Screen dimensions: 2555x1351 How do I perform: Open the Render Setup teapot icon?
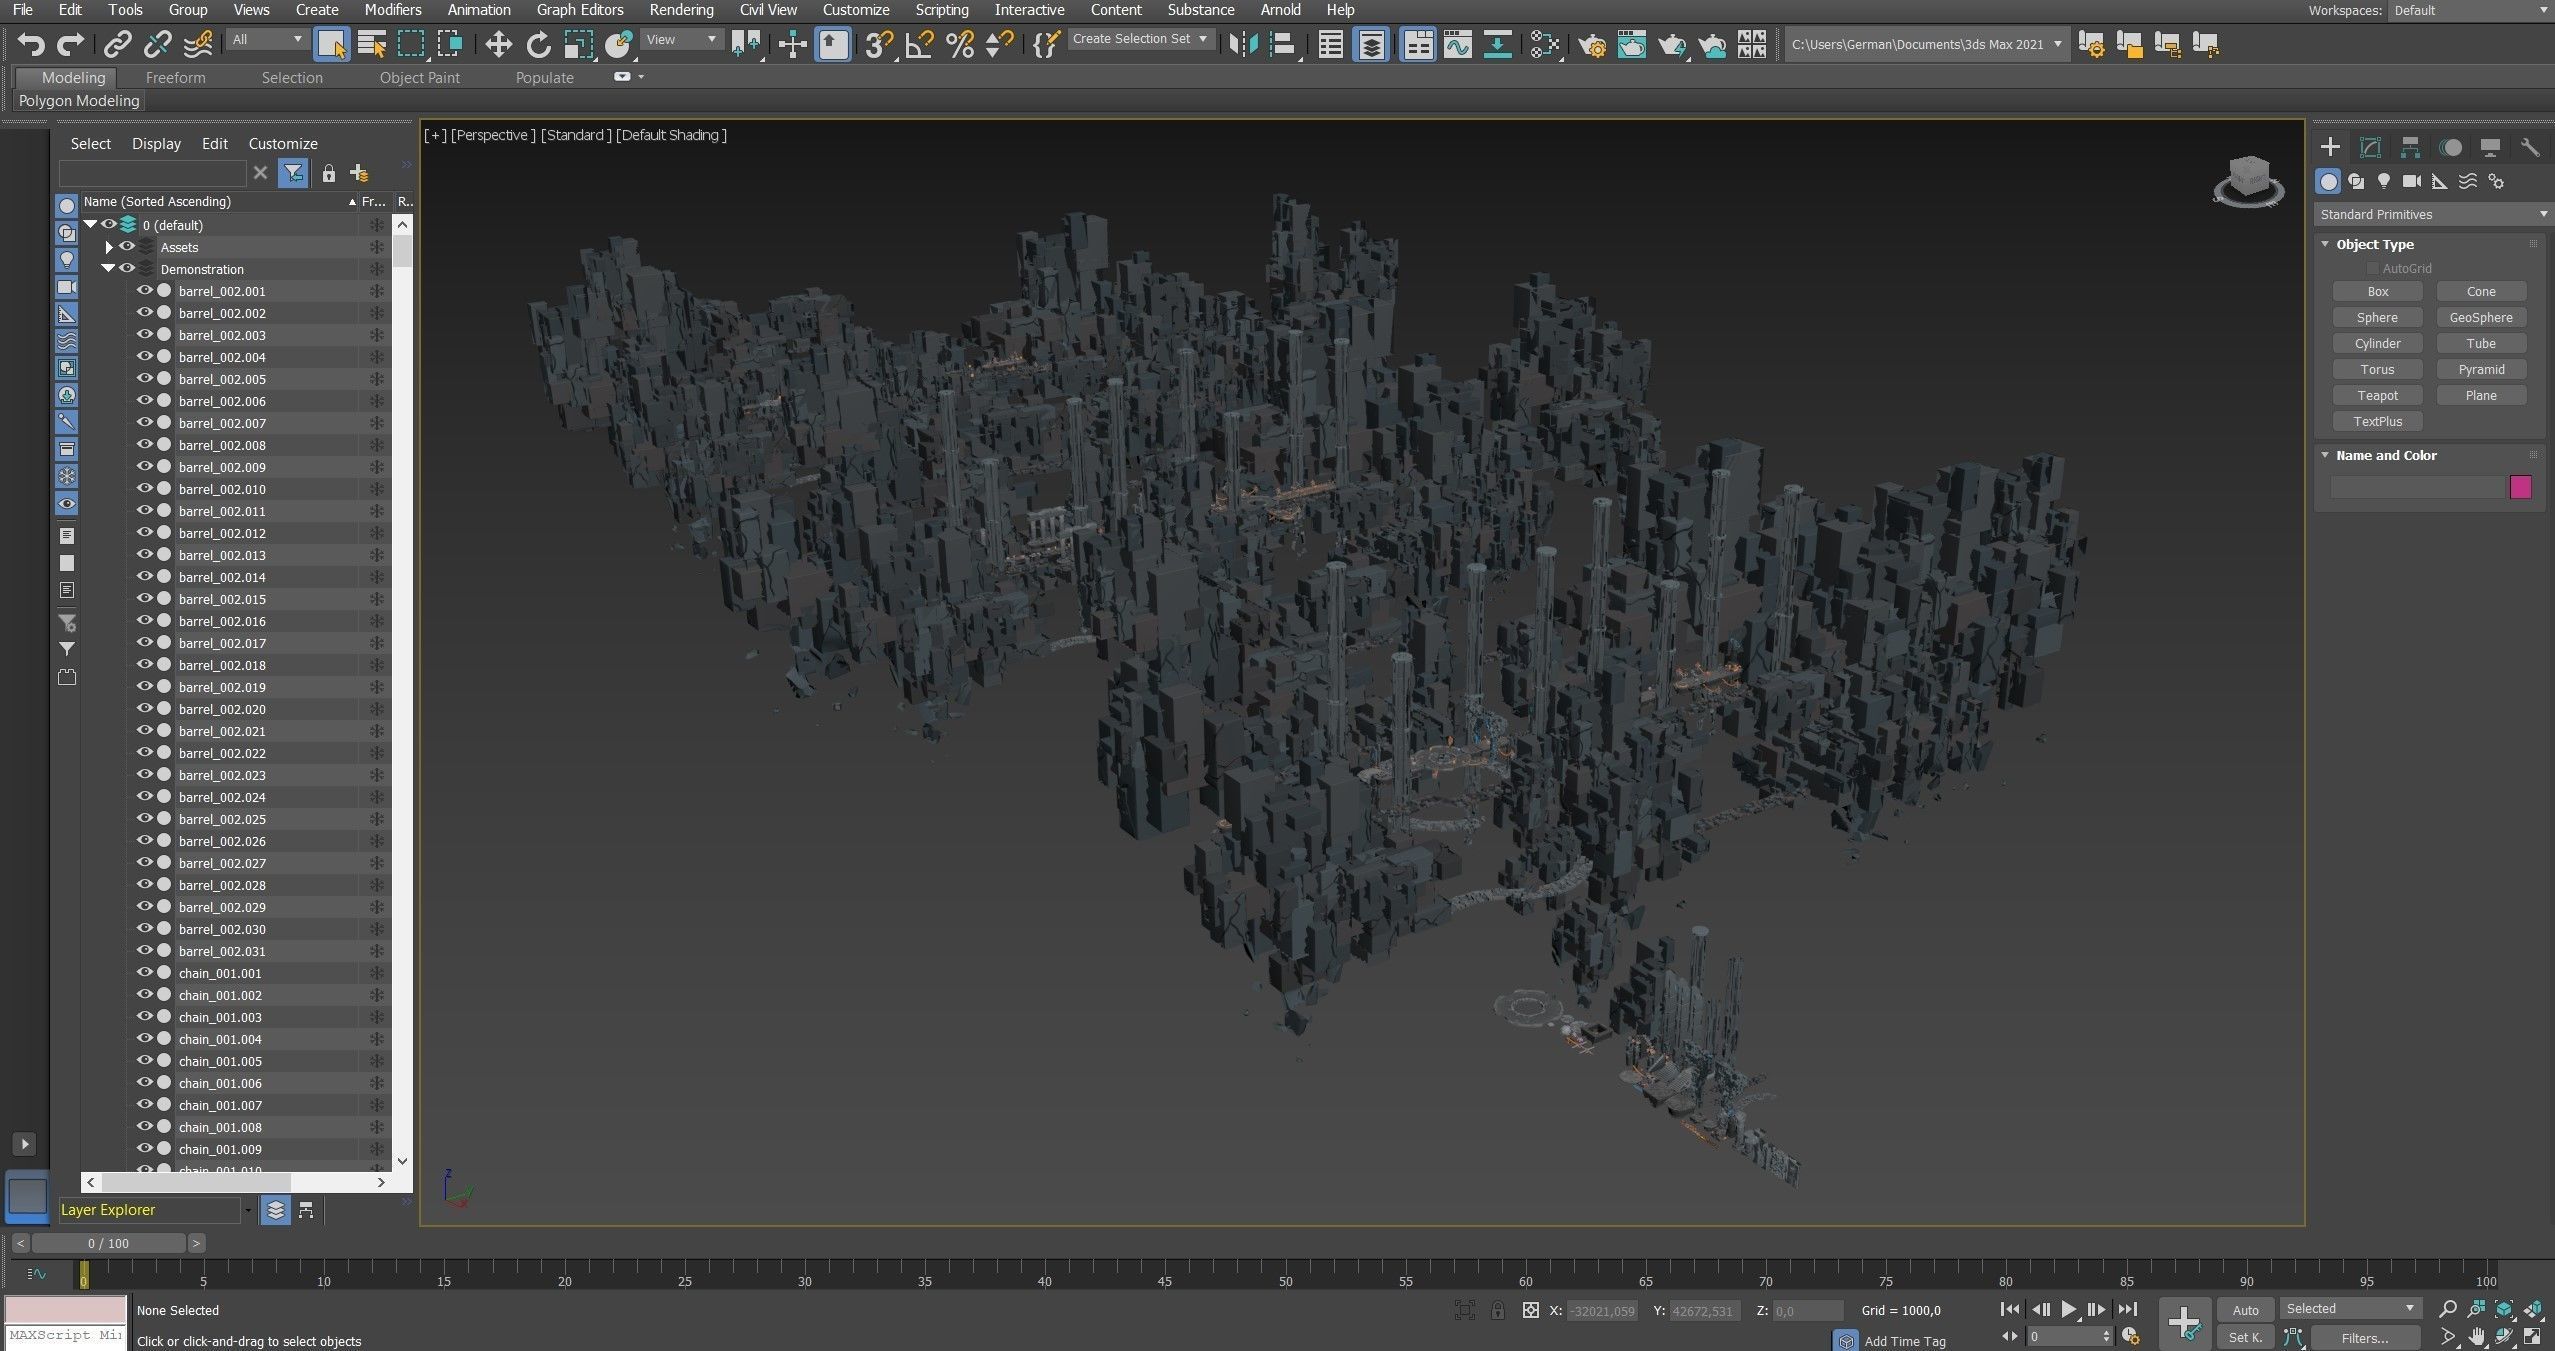click(x=1591, y=44)
